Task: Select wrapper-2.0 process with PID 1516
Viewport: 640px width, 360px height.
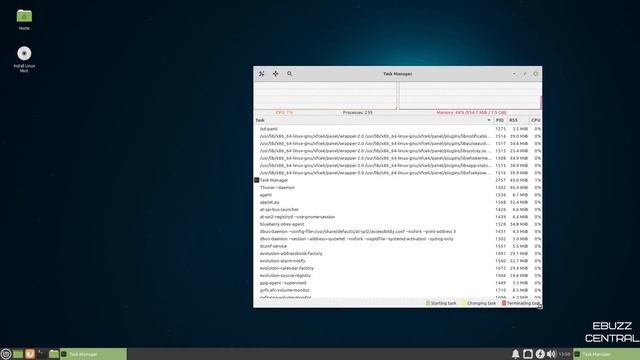Action: pos(398,173)
